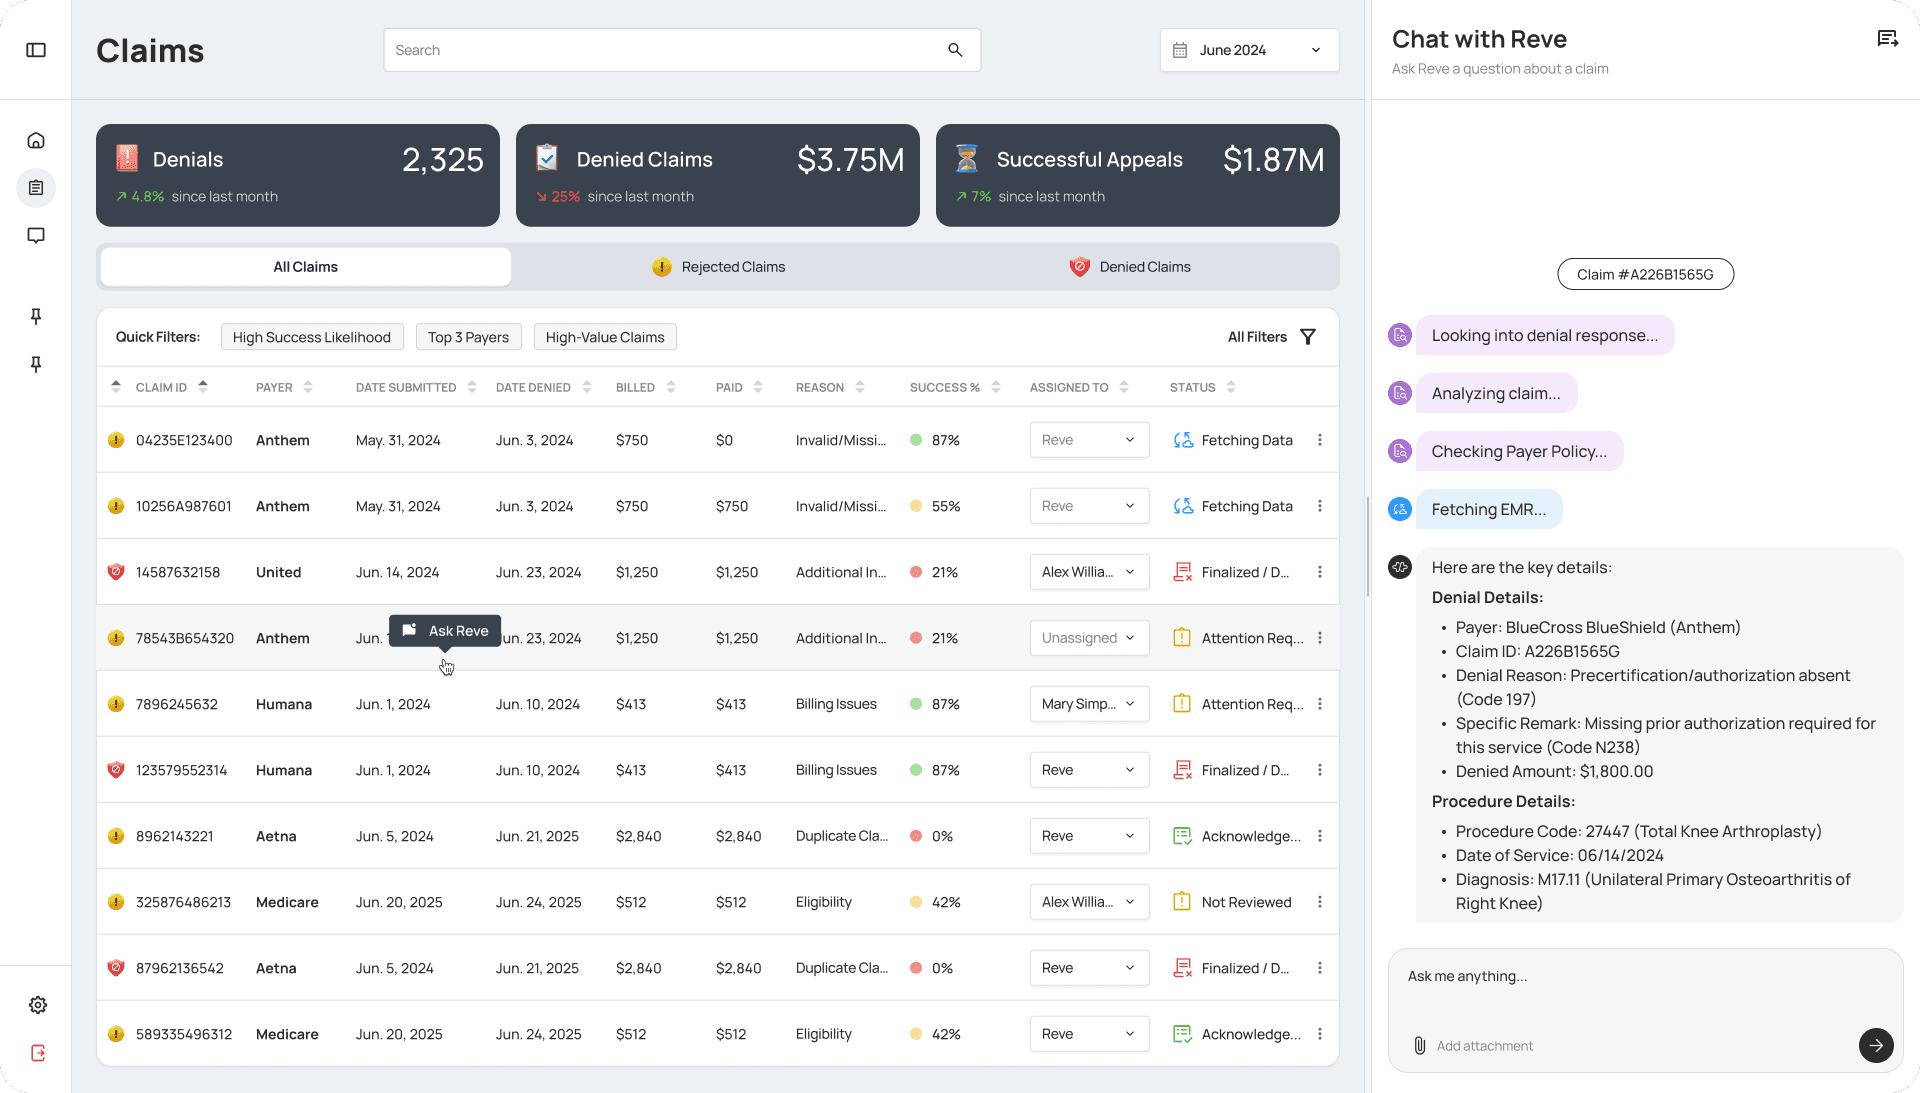
Task: Switch to the Denied Claims tab
Action: click(x=1131, y=266)
